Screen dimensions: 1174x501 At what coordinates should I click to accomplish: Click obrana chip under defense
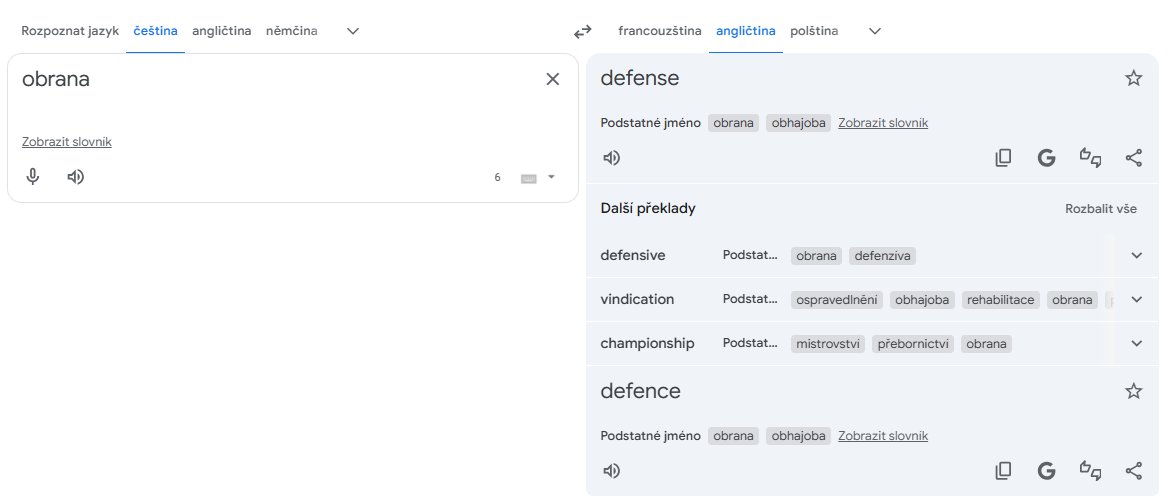[733, 123]
